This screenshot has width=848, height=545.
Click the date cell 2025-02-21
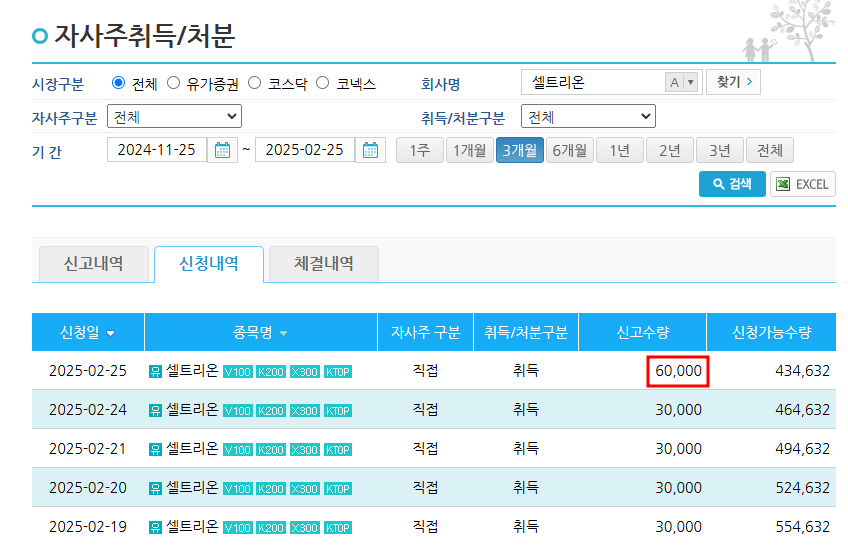tap(88, 449)
